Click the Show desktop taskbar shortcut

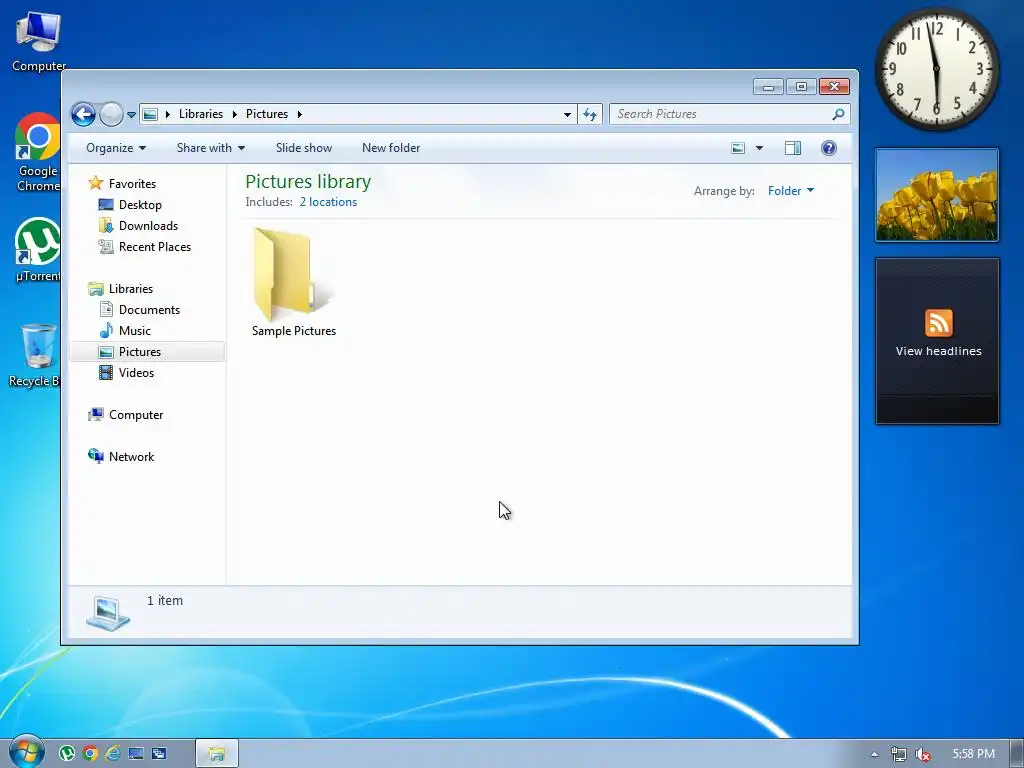[x=136, y=754]
